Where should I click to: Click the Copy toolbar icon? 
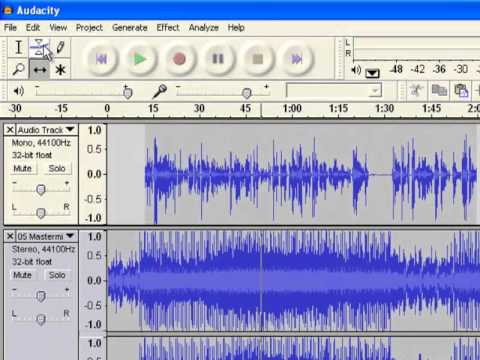(x=439, y=90)
